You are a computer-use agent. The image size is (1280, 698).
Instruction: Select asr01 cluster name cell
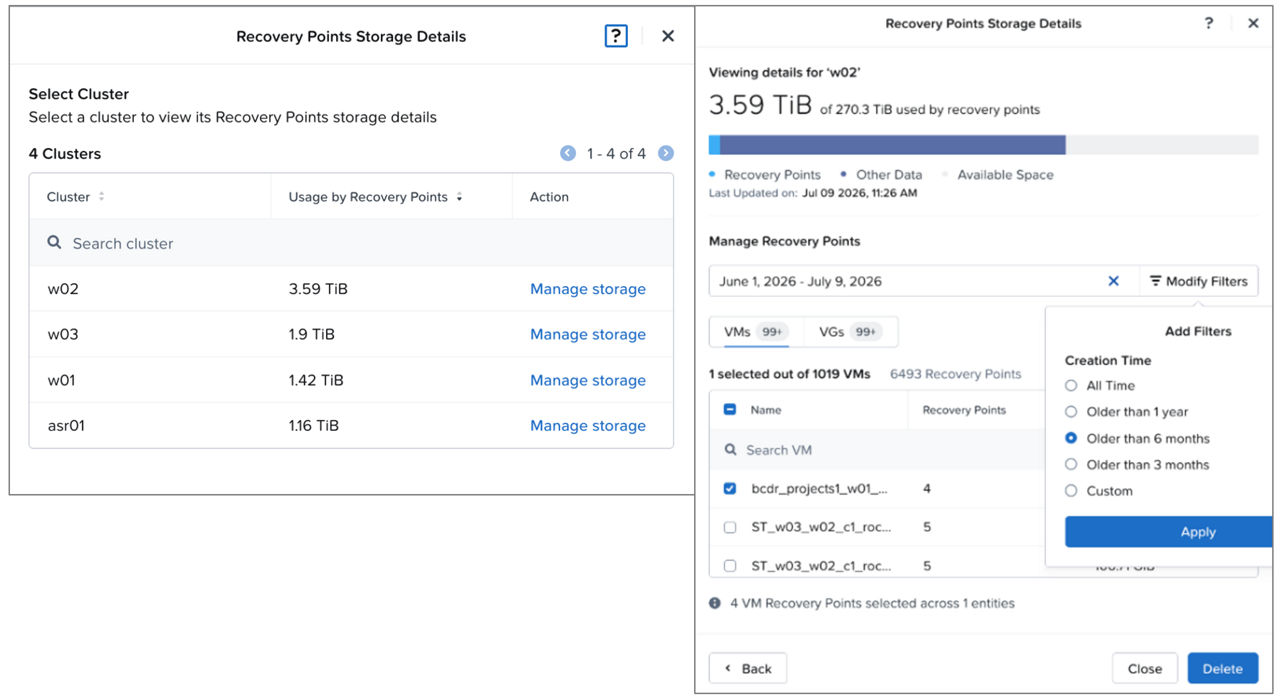[x=66, y=425]
